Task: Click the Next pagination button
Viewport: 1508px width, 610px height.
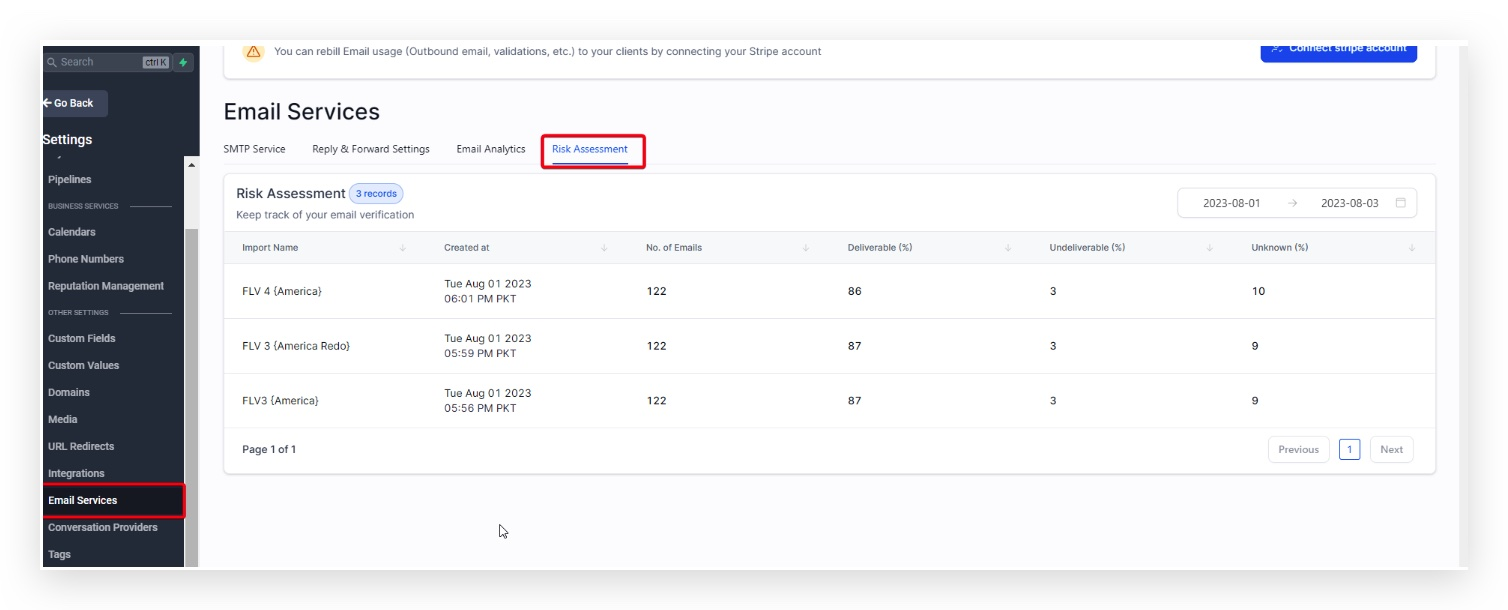Action: 1392,450
